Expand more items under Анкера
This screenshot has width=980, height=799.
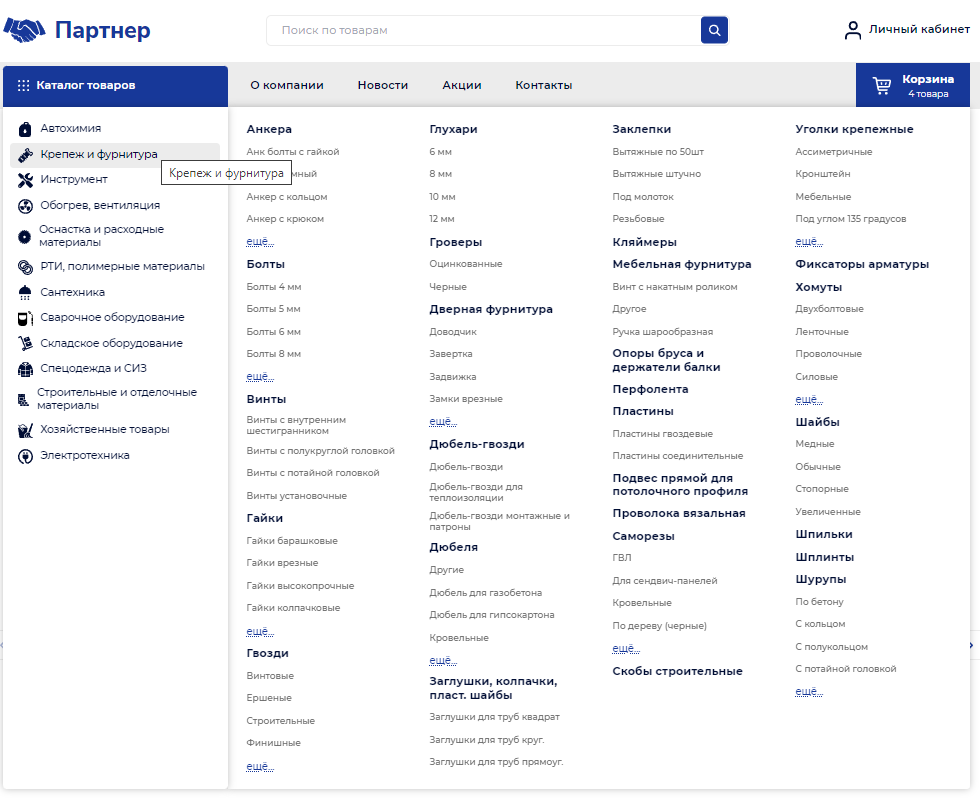260,241
